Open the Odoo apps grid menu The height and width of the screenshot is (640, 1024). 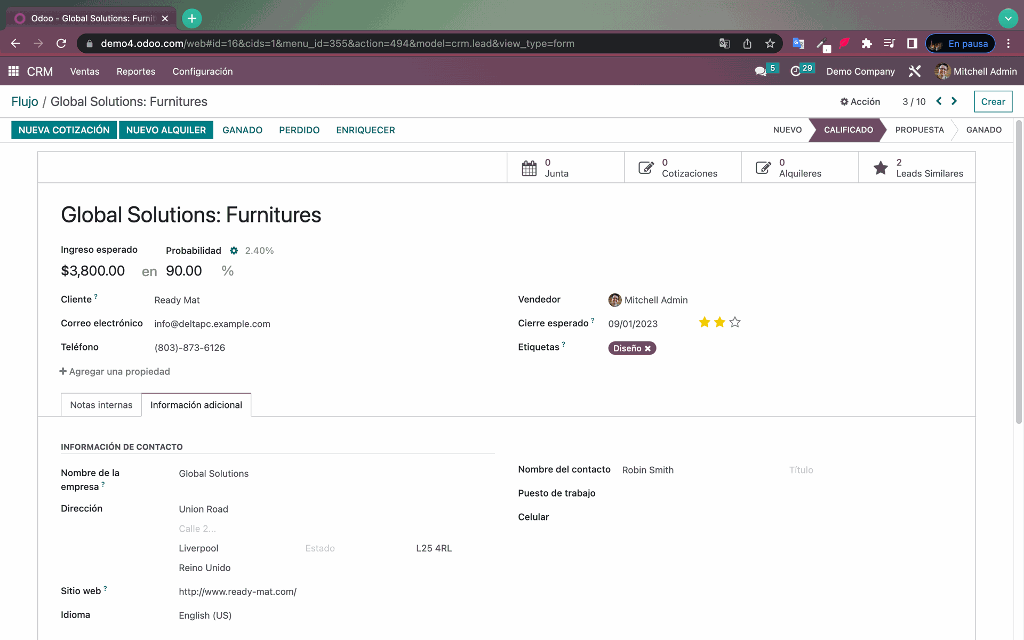13,71
